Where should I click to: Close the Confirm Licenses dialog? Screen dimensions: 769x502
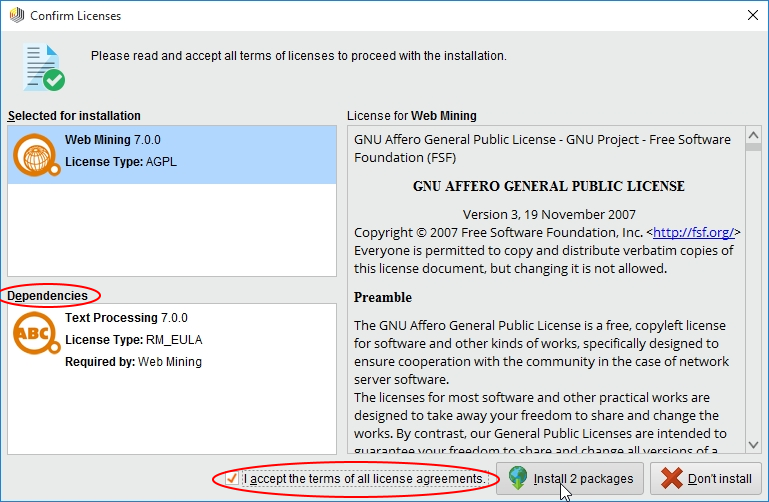coord(751,14)
